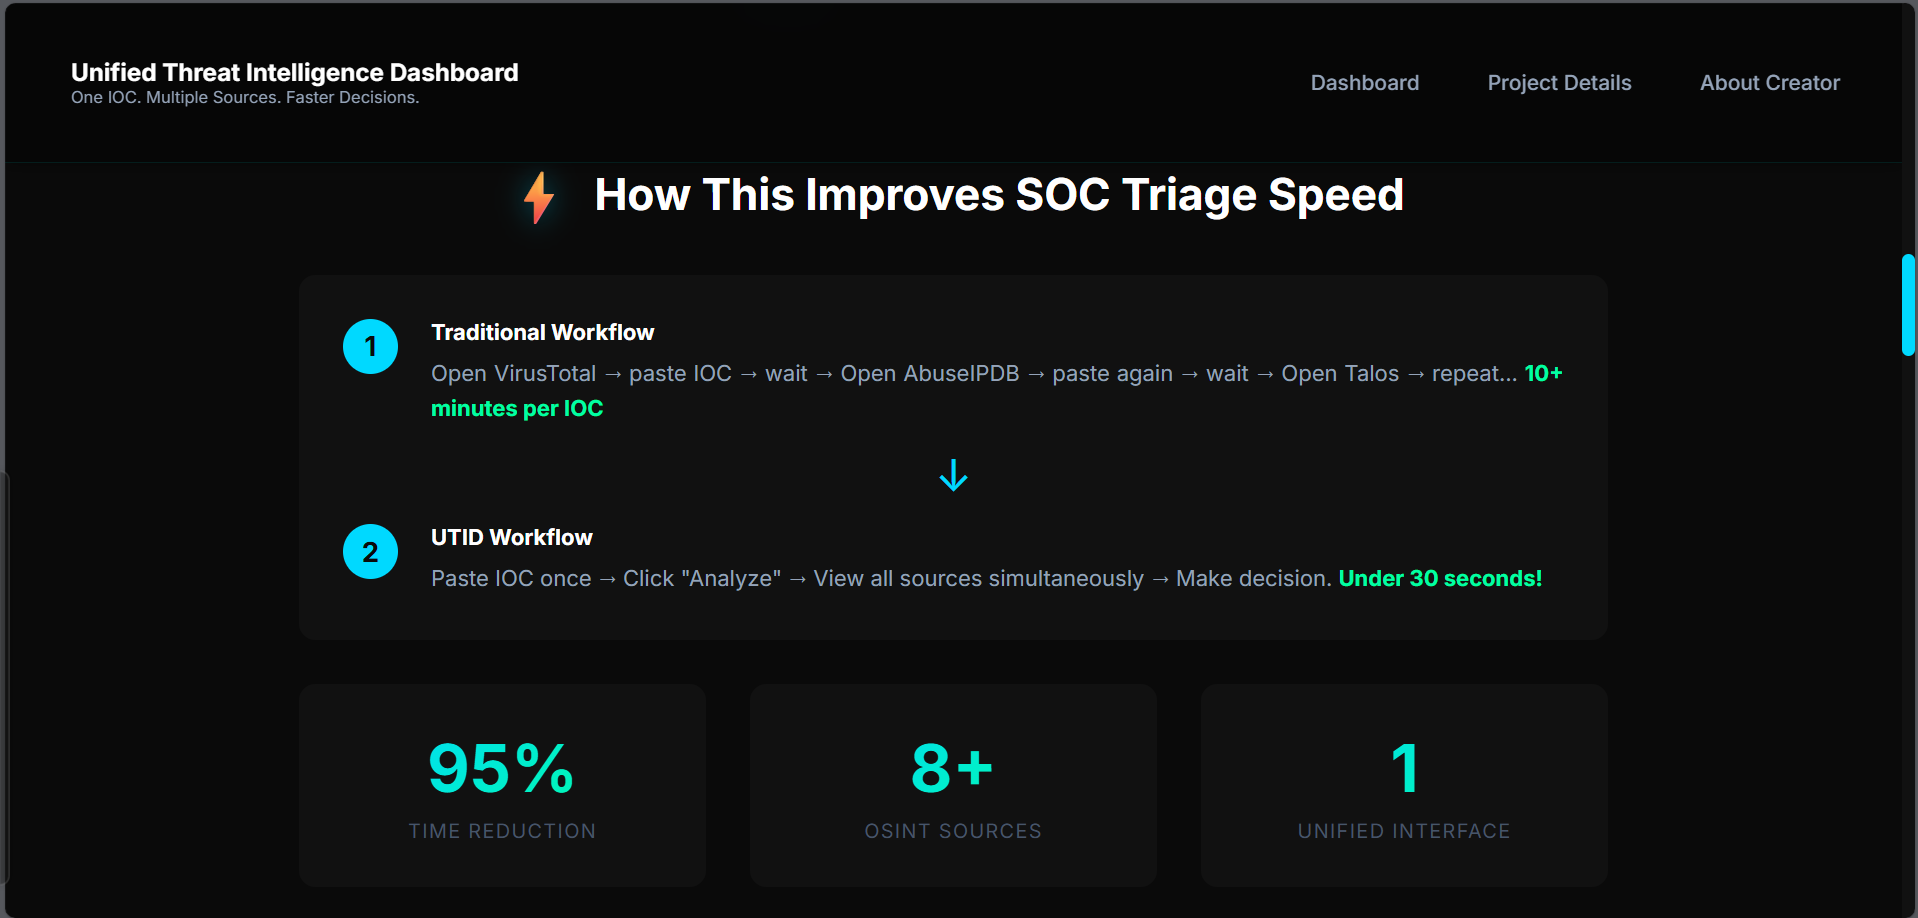Image resolution: width=1918 pixels, height=918 pixels.
Task: Click the Unified Threat Intelligence Dashboard title
Action: pos(294,72)
